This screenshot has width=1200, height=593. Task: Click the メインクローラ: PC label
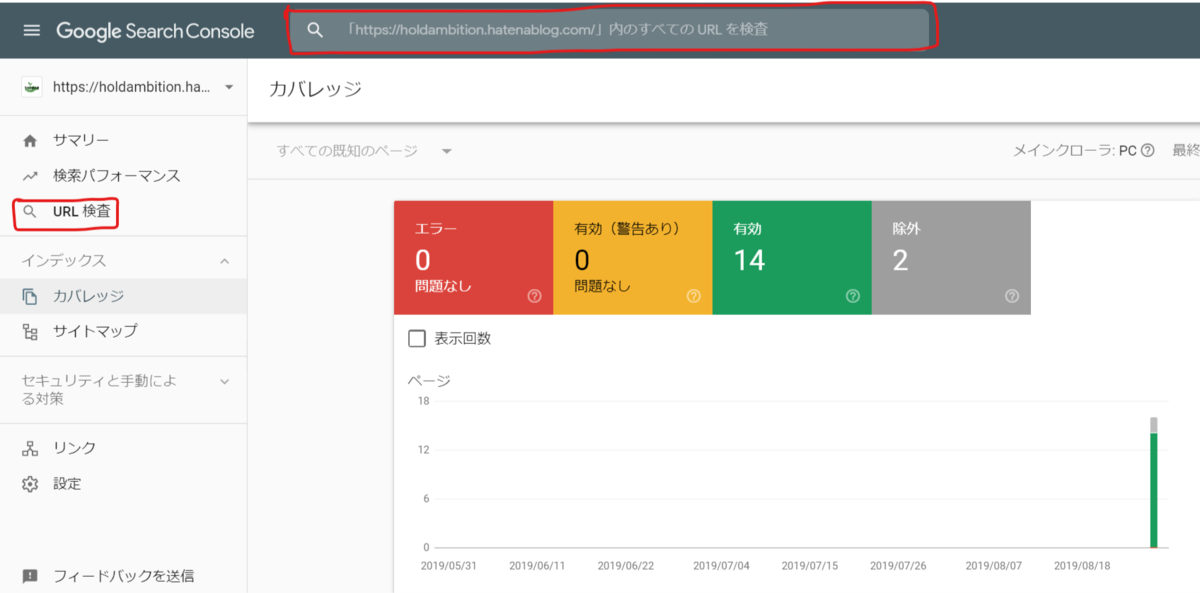[x=1075, y=151]
